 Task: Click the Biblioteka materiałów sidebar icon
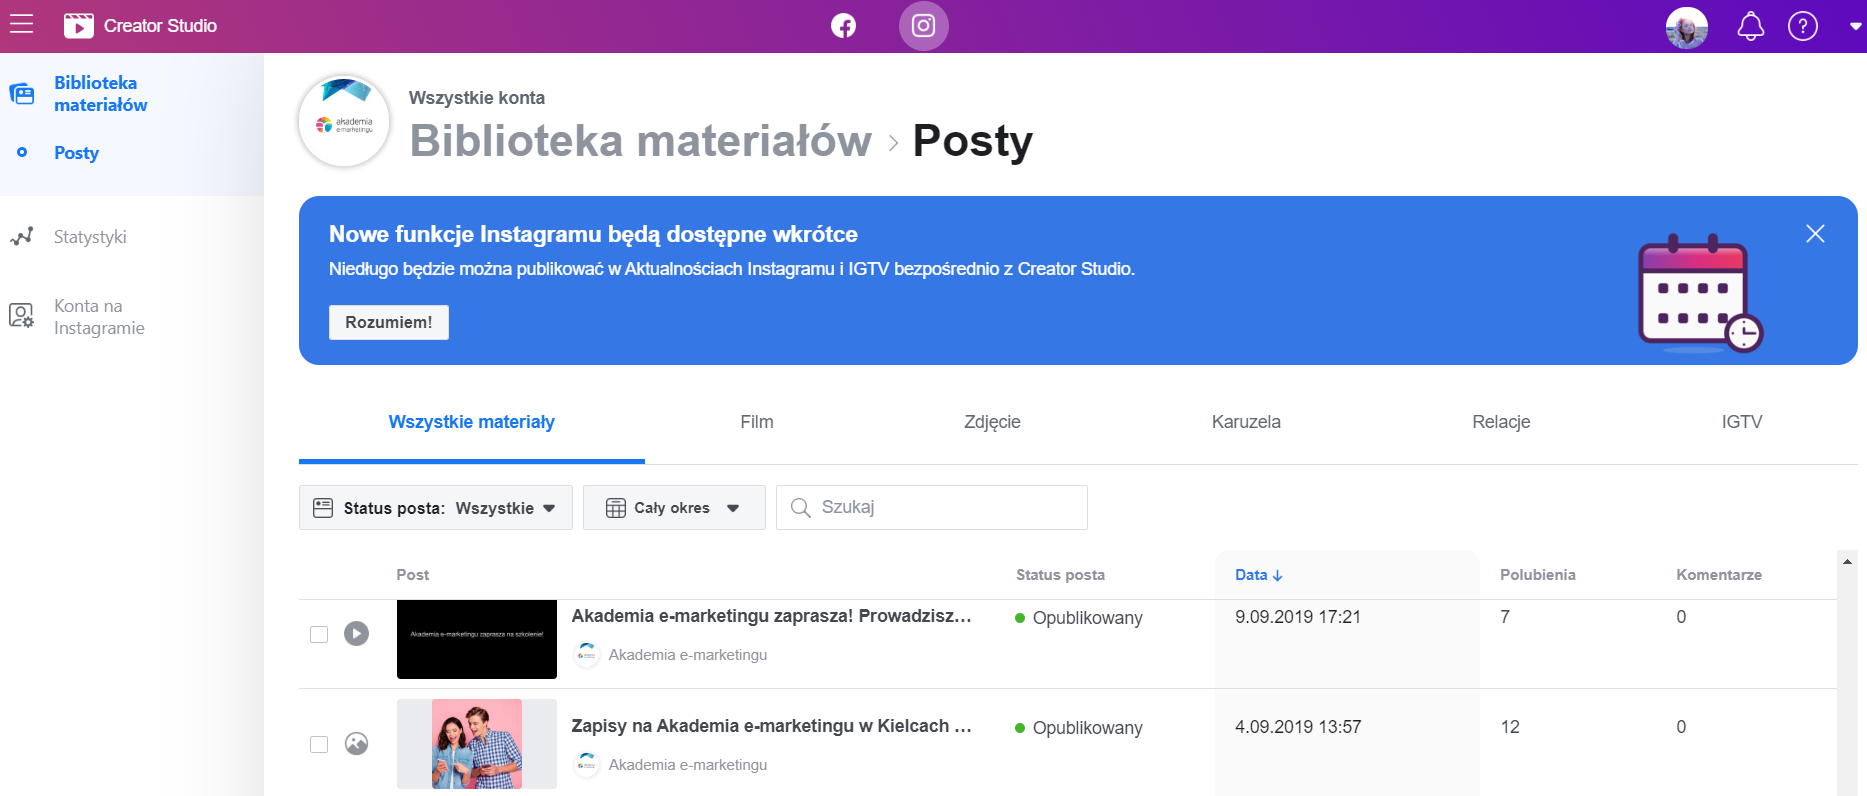21,94
